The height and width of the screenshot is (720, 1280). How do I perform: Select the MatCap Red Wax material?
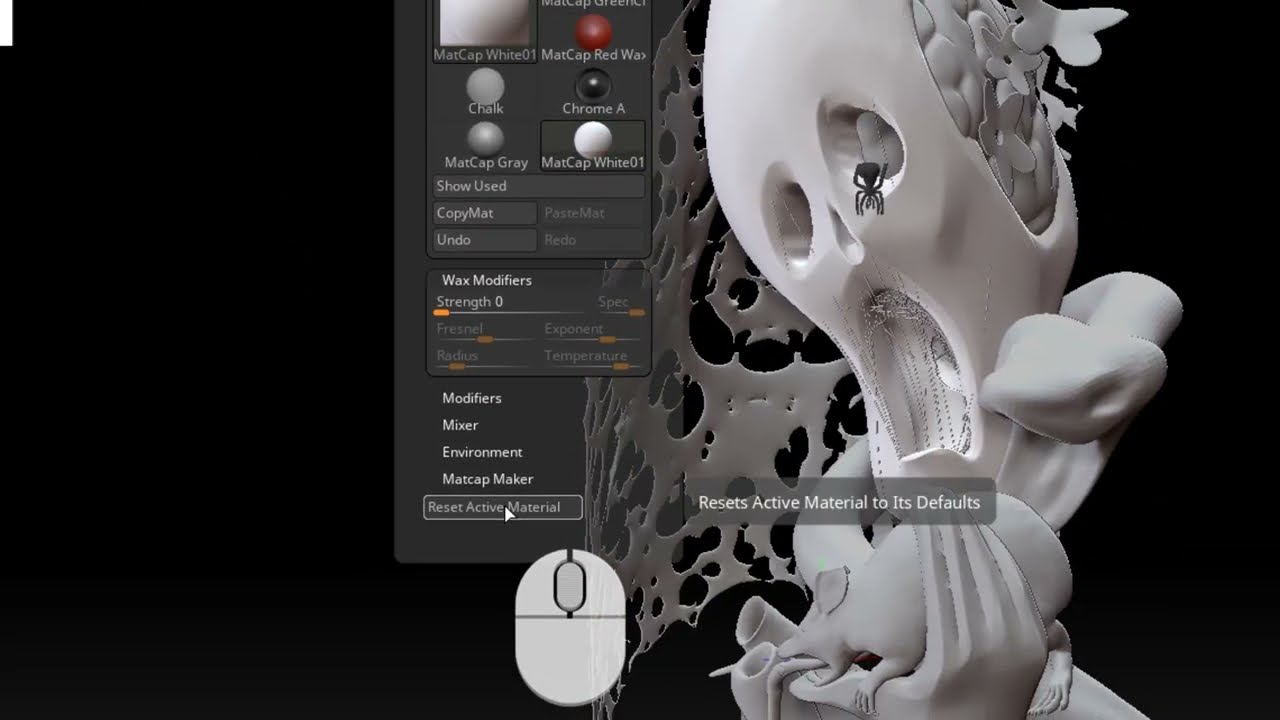click(593, 38)
